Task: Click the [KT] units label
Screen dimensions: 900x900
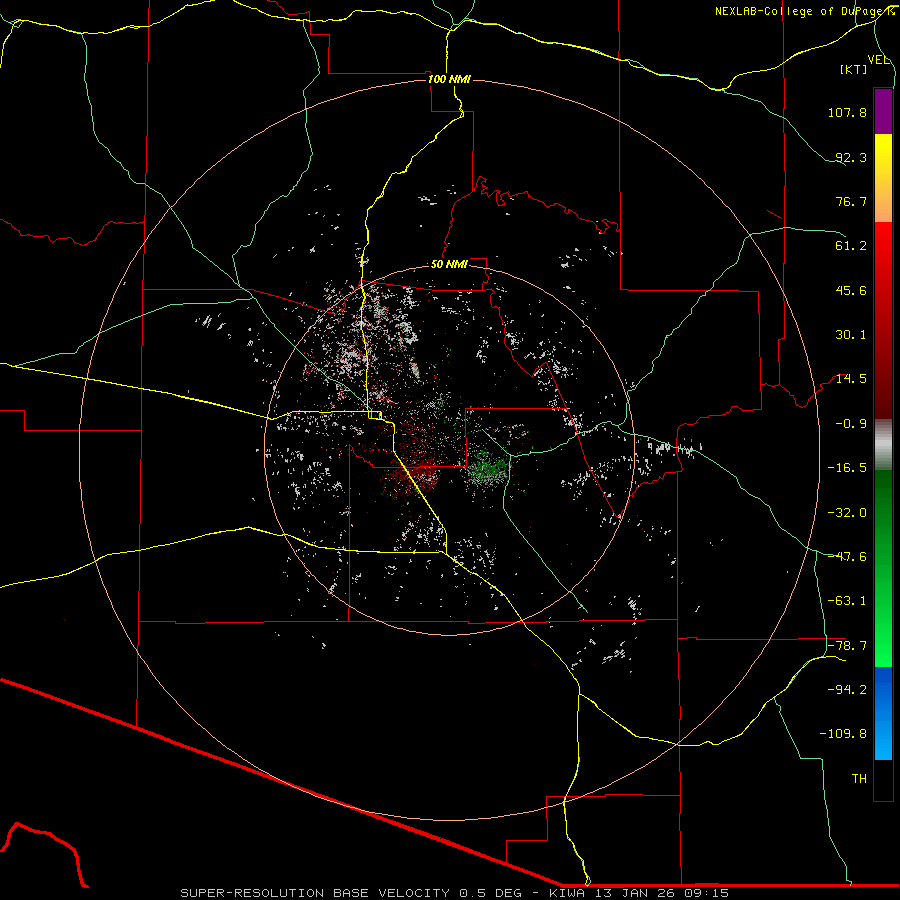Action: click(853, 69)
